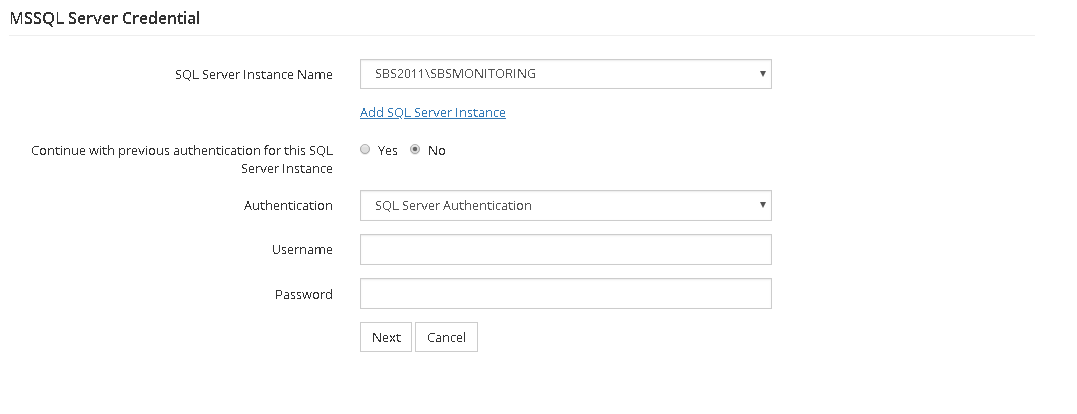Click the Cancel button
The height and width of the screenshot is (414, 1077).
click(x=446, y=337)
